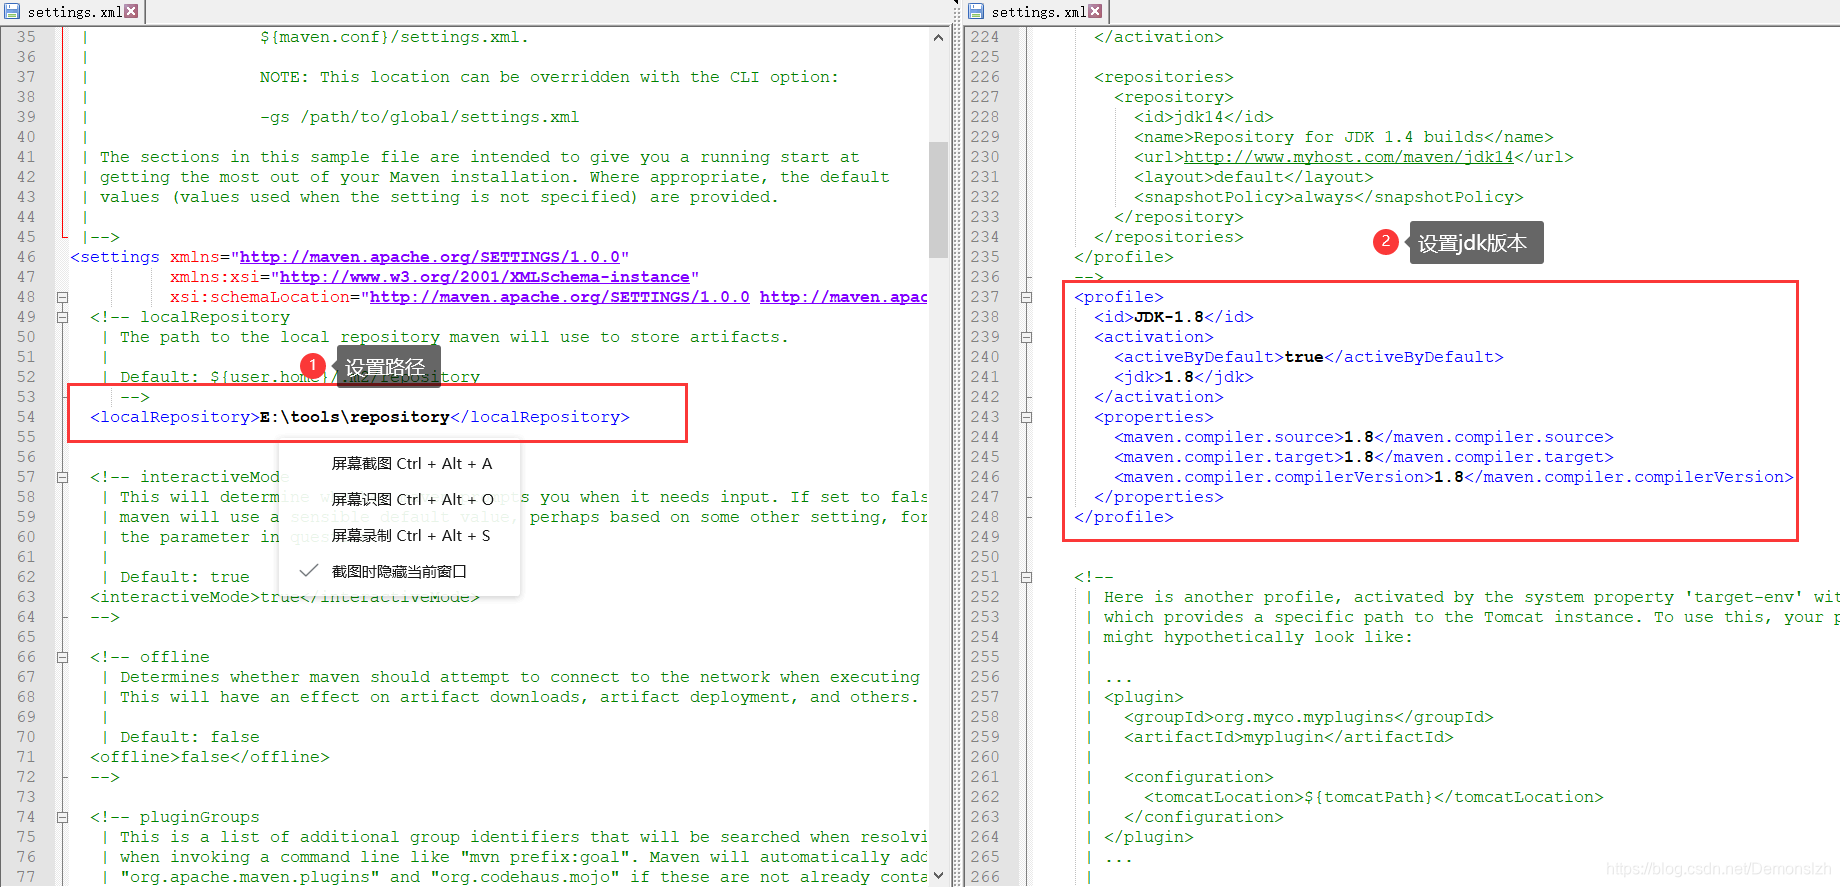Click the left pane scrollbar down arrow
1840x887 pixels.
pyautogui.click(x=938, y=876)
